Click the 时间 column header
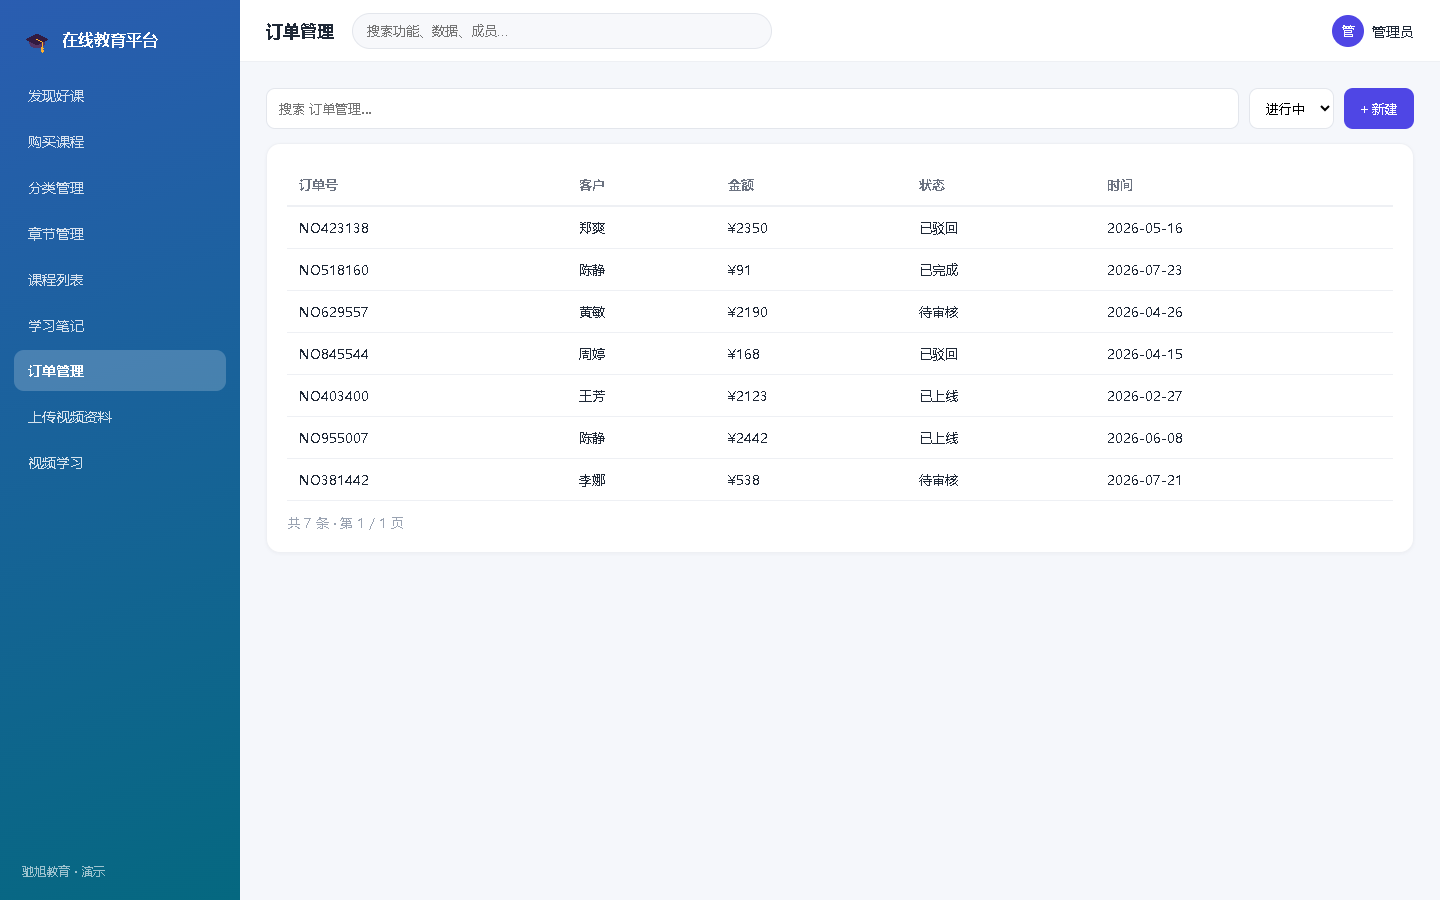 (x=1120, y=185)
